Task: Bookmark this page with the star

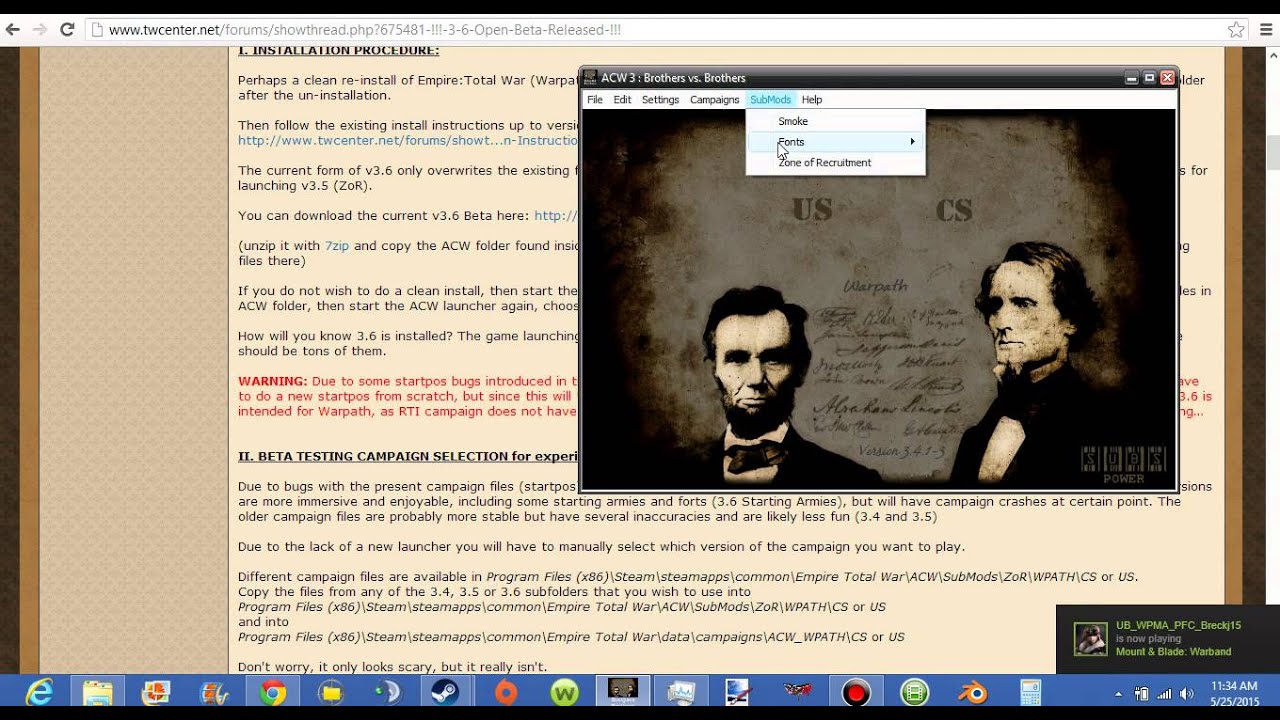Action: [1236, 29]
